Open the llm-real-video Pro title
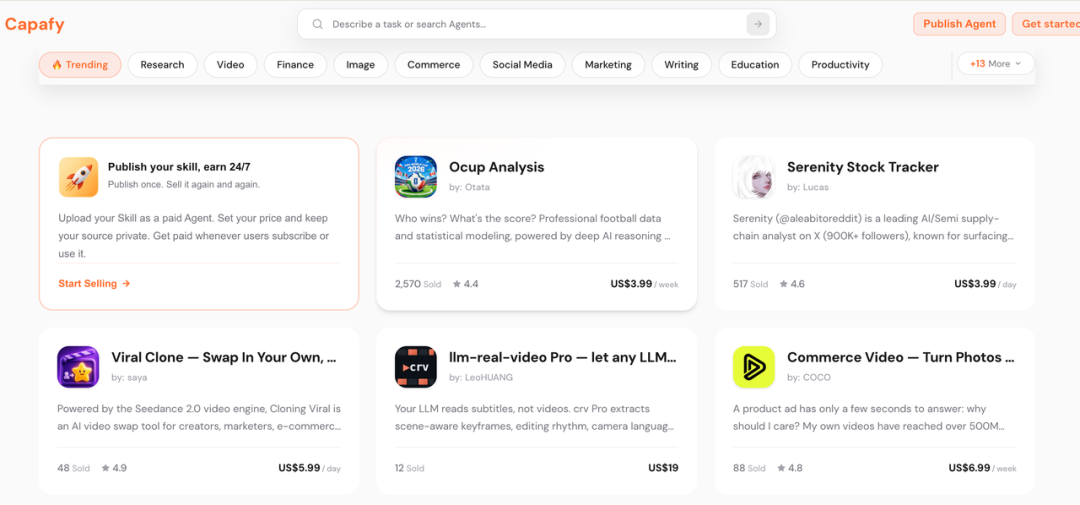This screenshot has height=505, width=1080. pos(563,358)
